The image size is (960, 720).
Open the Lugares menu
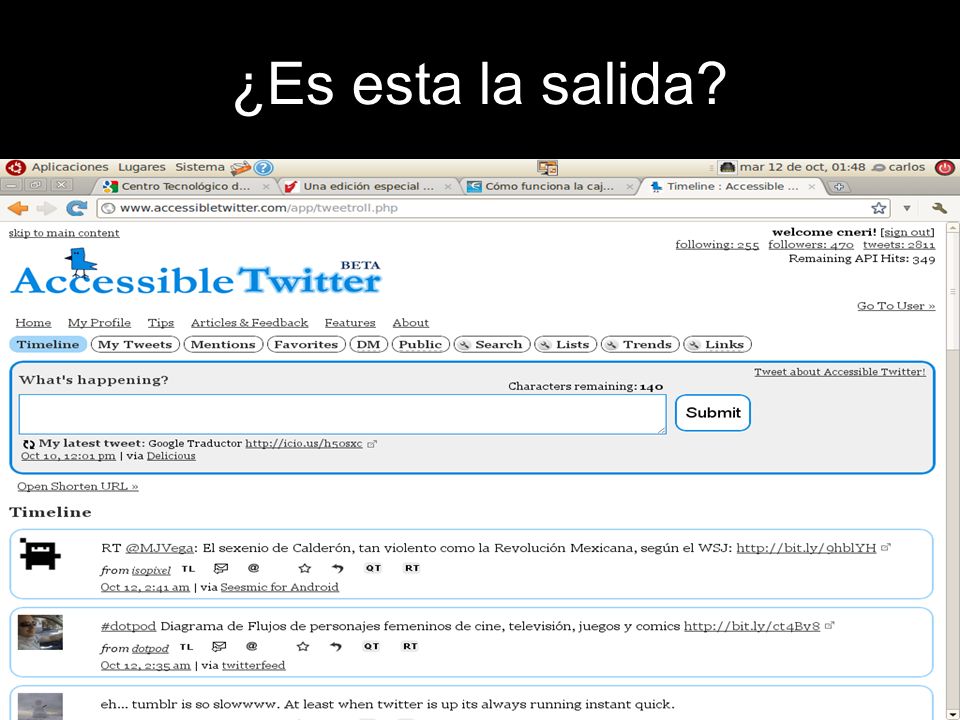141,167
